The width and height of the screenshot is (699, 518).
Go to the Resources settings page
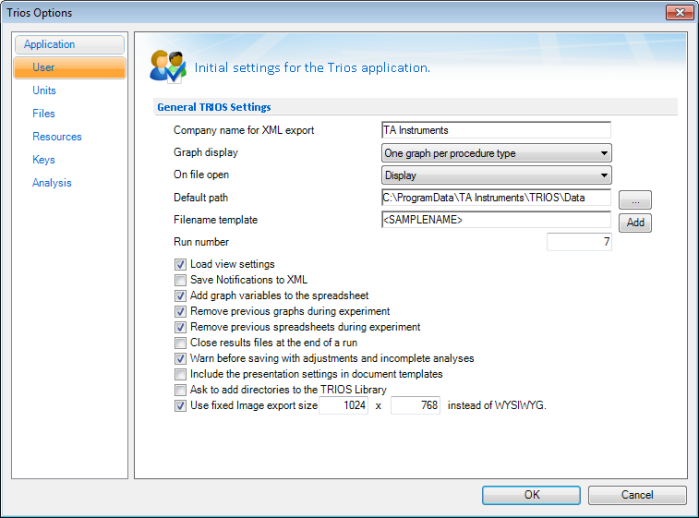coord(57,137)
